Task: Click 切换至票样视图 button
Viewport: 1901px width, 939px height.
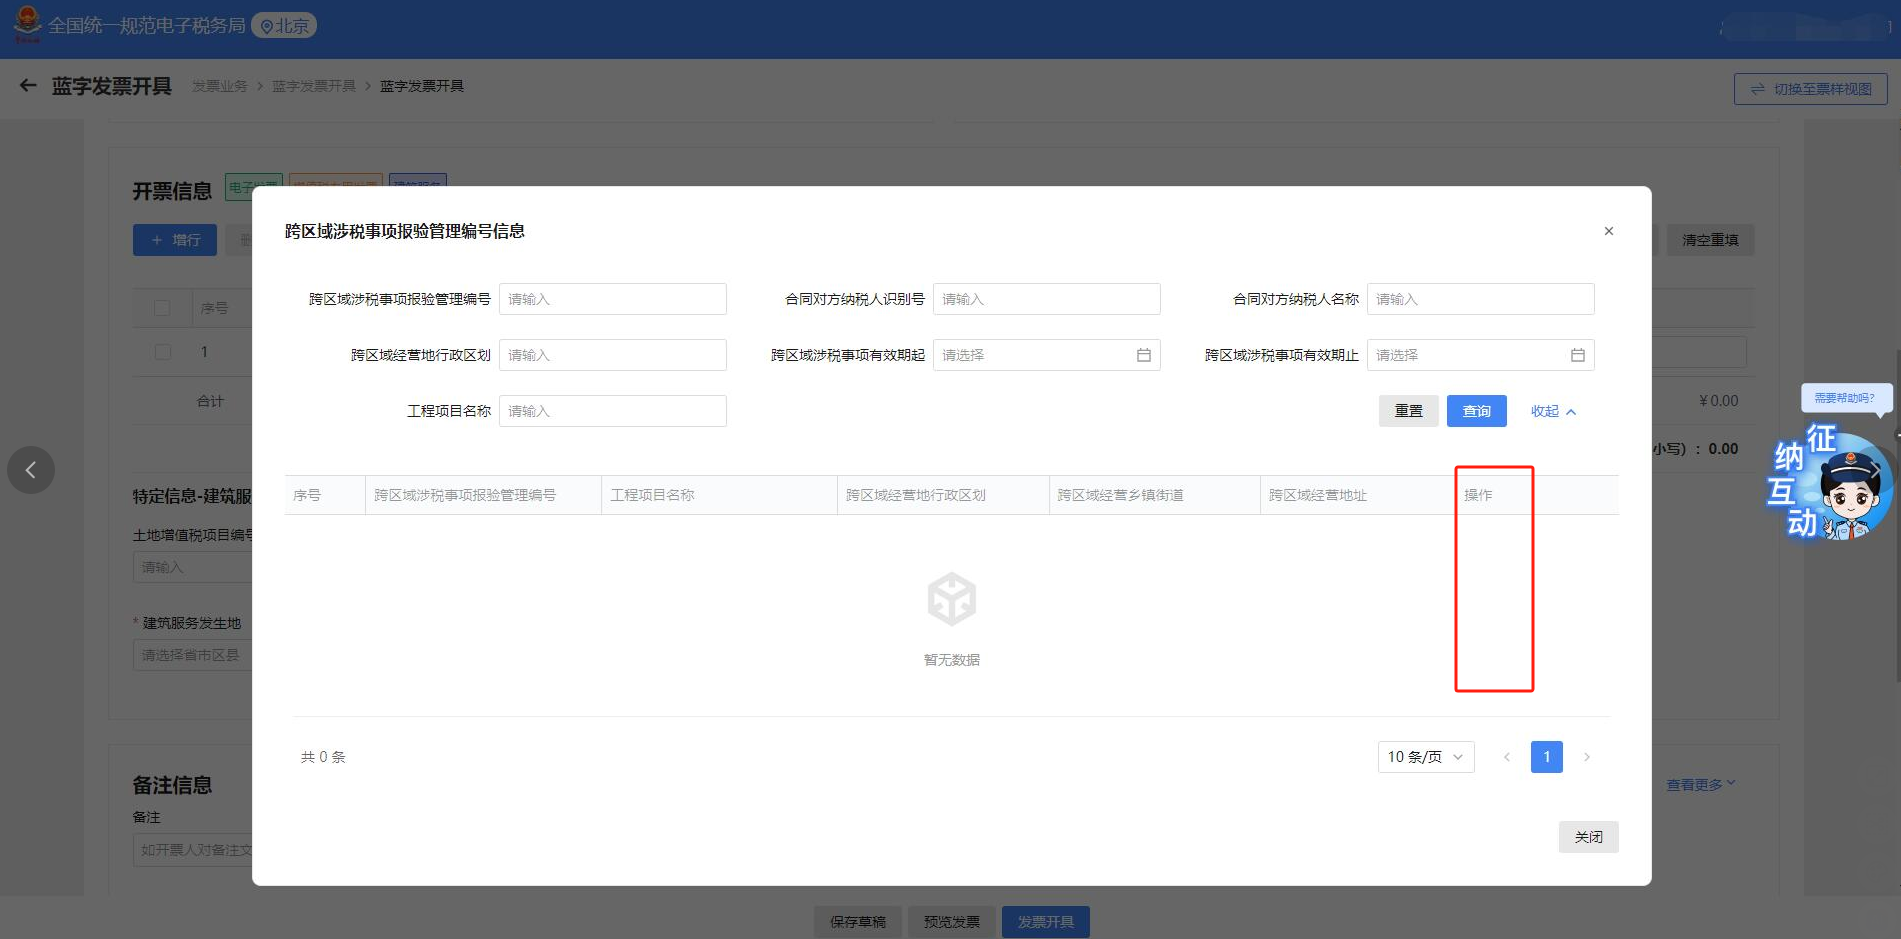Action: pyautogui.click(x=1810, y=89)
